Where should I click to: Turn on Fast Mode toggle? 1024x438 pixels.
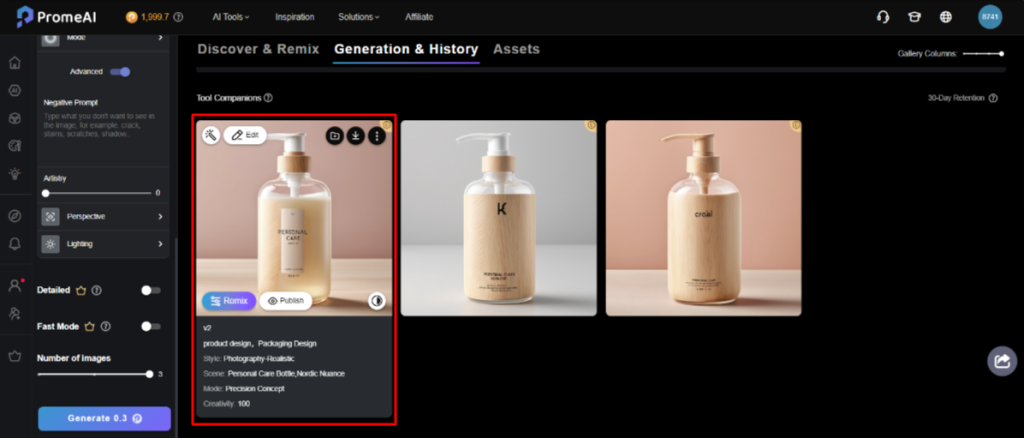coord(150,326)
